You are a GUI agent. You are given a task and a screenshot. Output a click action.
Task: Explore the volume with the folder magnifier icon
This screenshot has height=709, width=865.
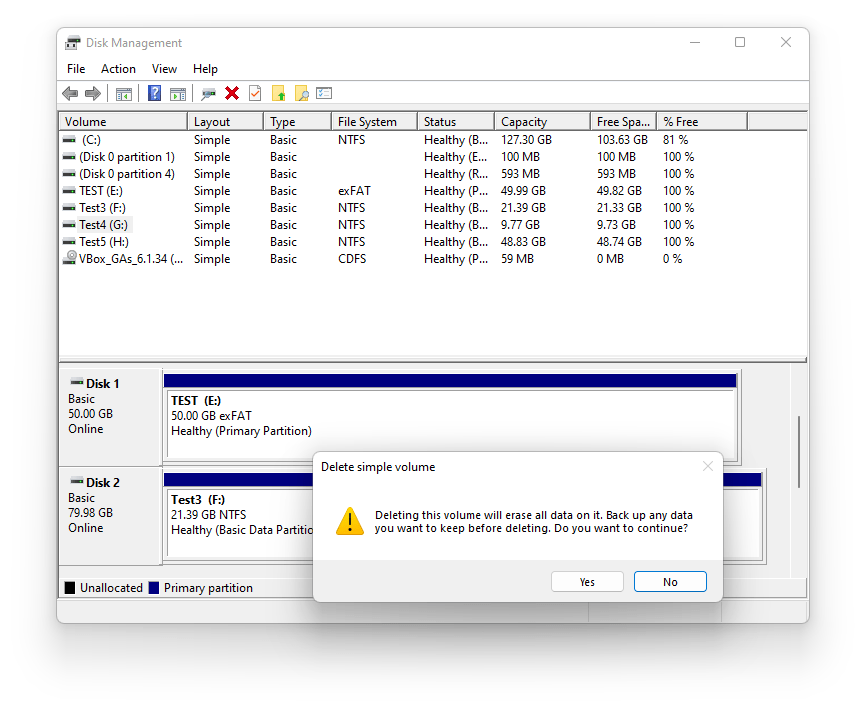tap(301, 93)
